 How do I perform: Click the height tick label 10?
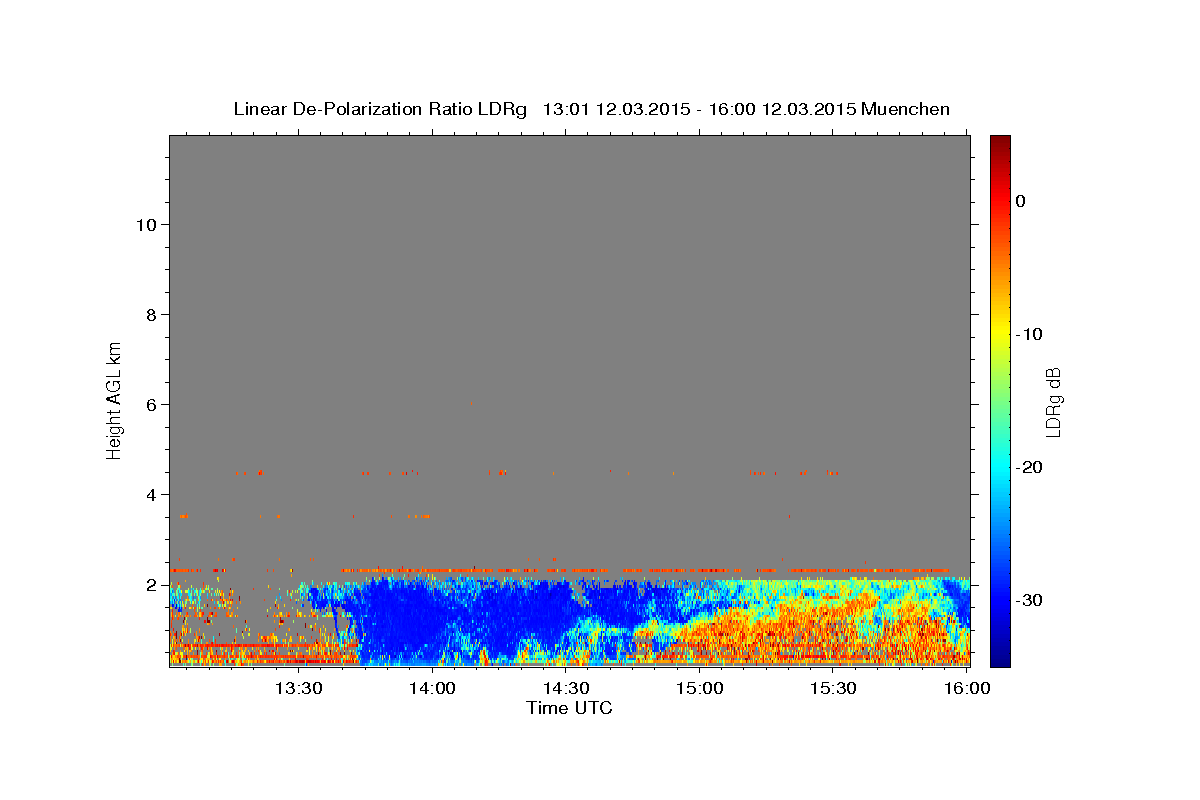145,224
